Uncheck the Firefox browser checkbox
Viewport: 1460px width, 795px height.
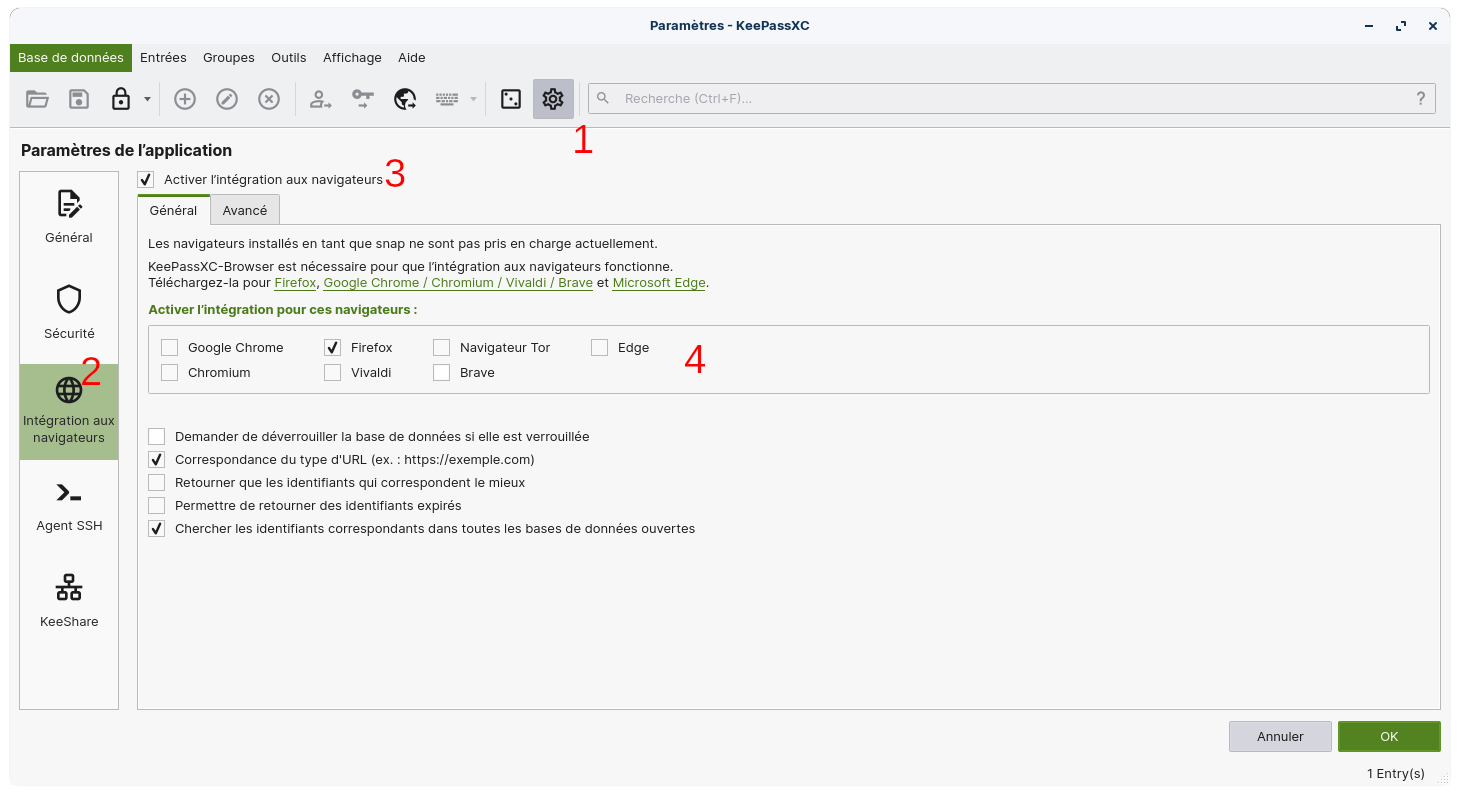point(333,348)
